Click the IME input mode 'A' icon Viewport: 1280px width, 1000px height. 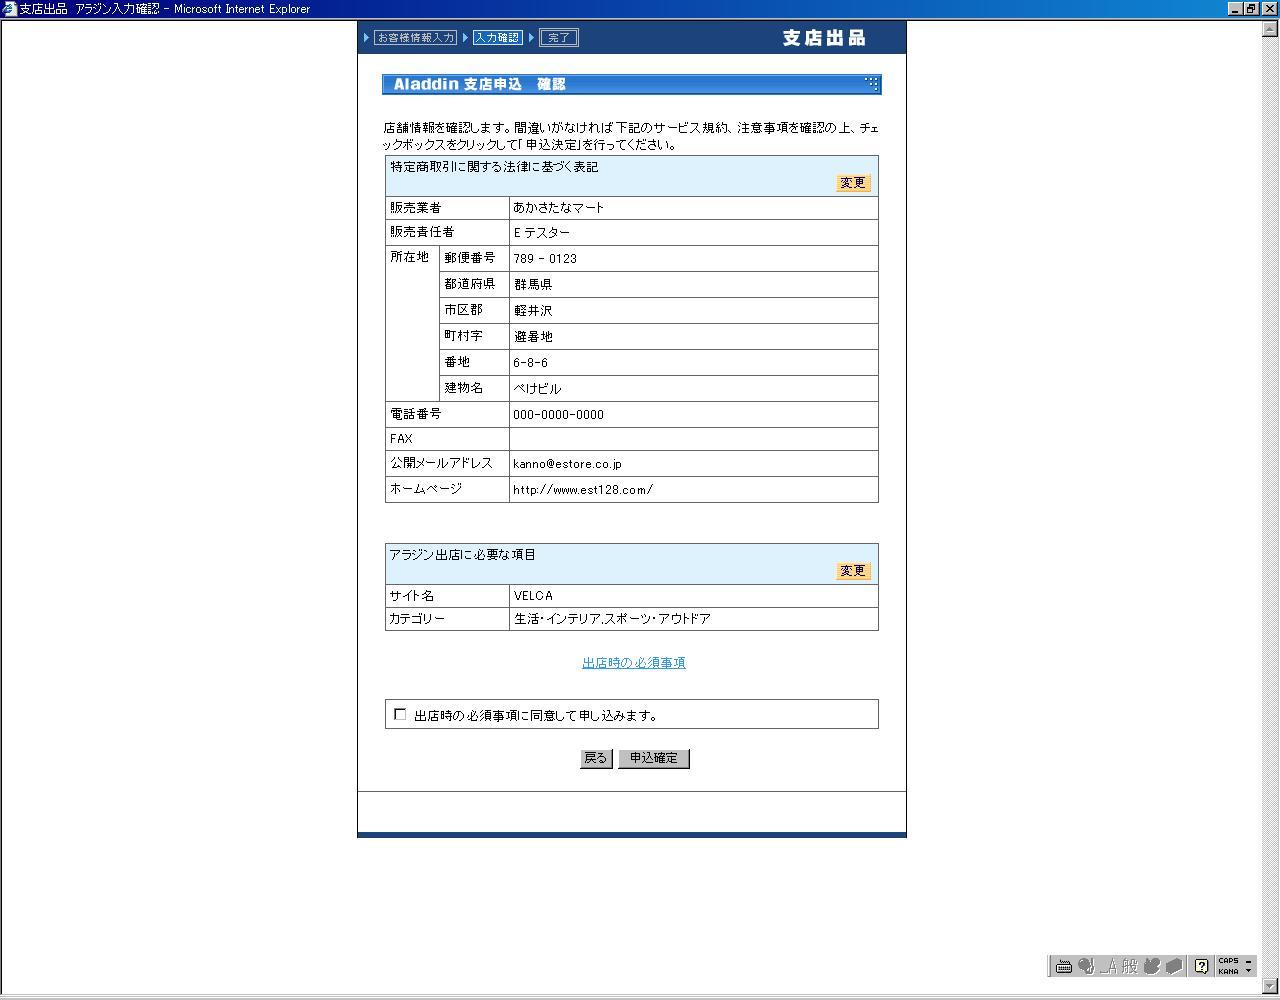tap(1108, 966)
